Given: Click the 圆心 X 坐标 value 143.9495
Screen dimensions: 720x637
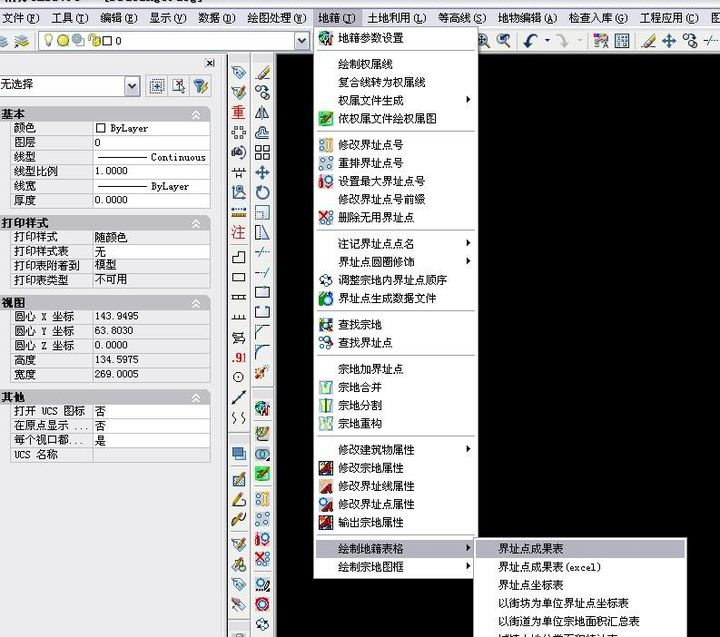Looking at the screenshot, I should point(152,316).
